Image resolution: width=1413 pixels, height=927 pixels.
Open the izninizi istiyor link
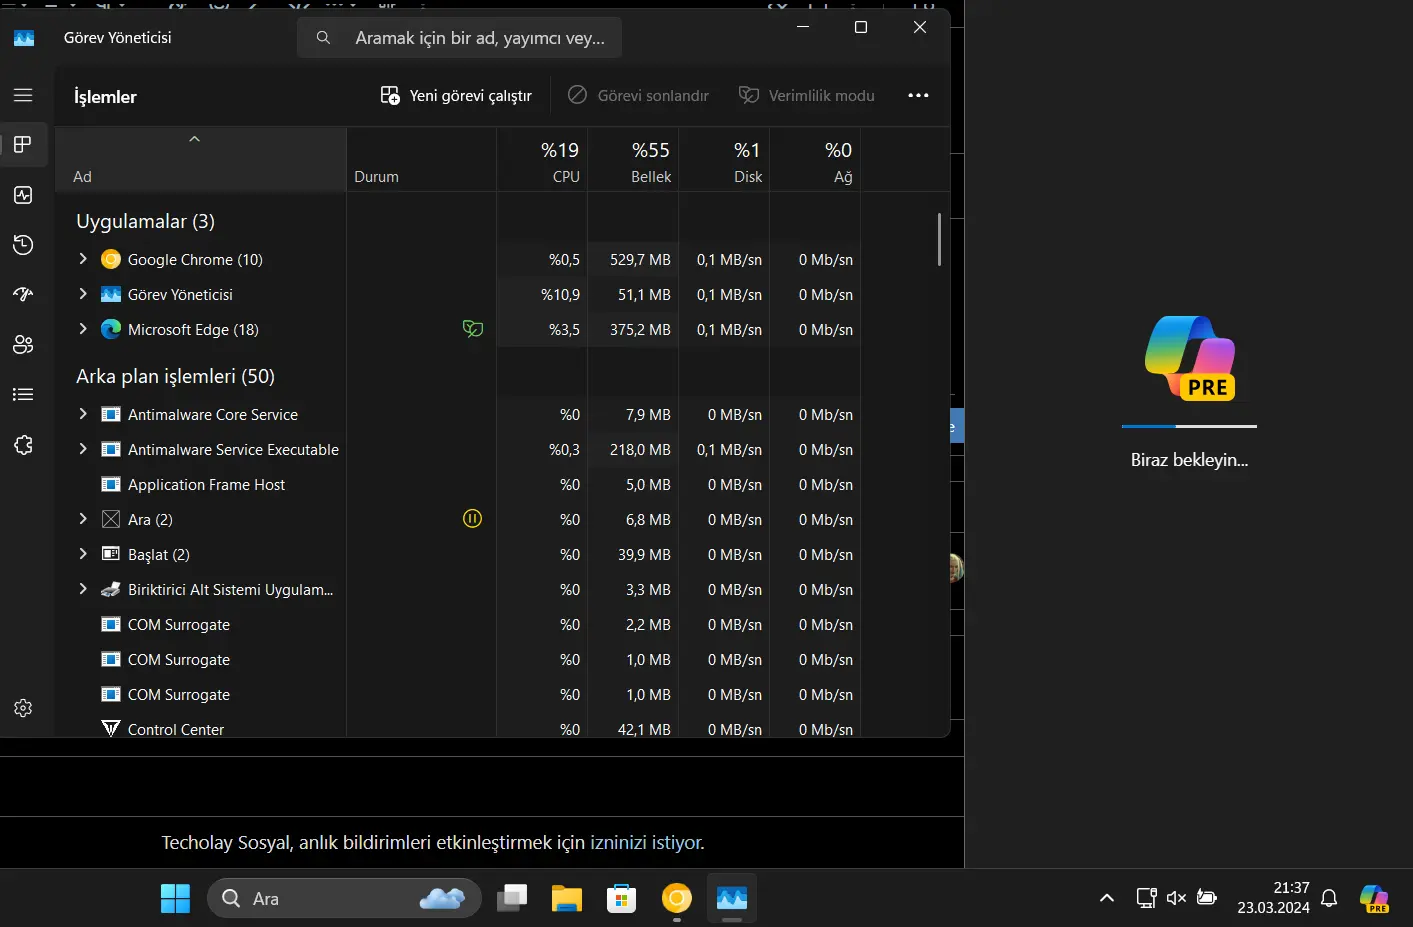point(645,843)
